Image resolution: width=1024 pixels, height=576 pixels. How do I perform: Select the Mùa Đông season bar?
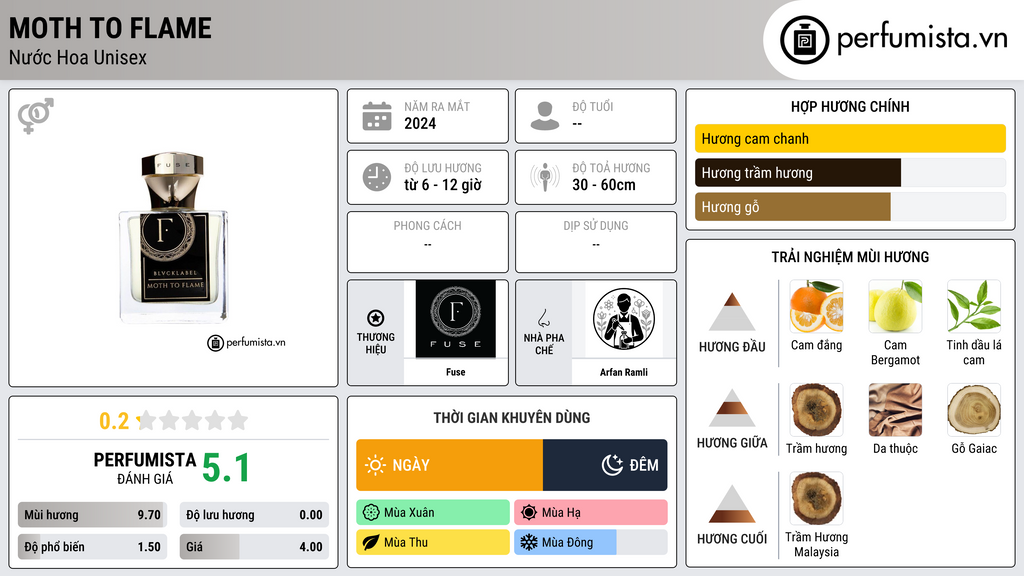[591, 542]
